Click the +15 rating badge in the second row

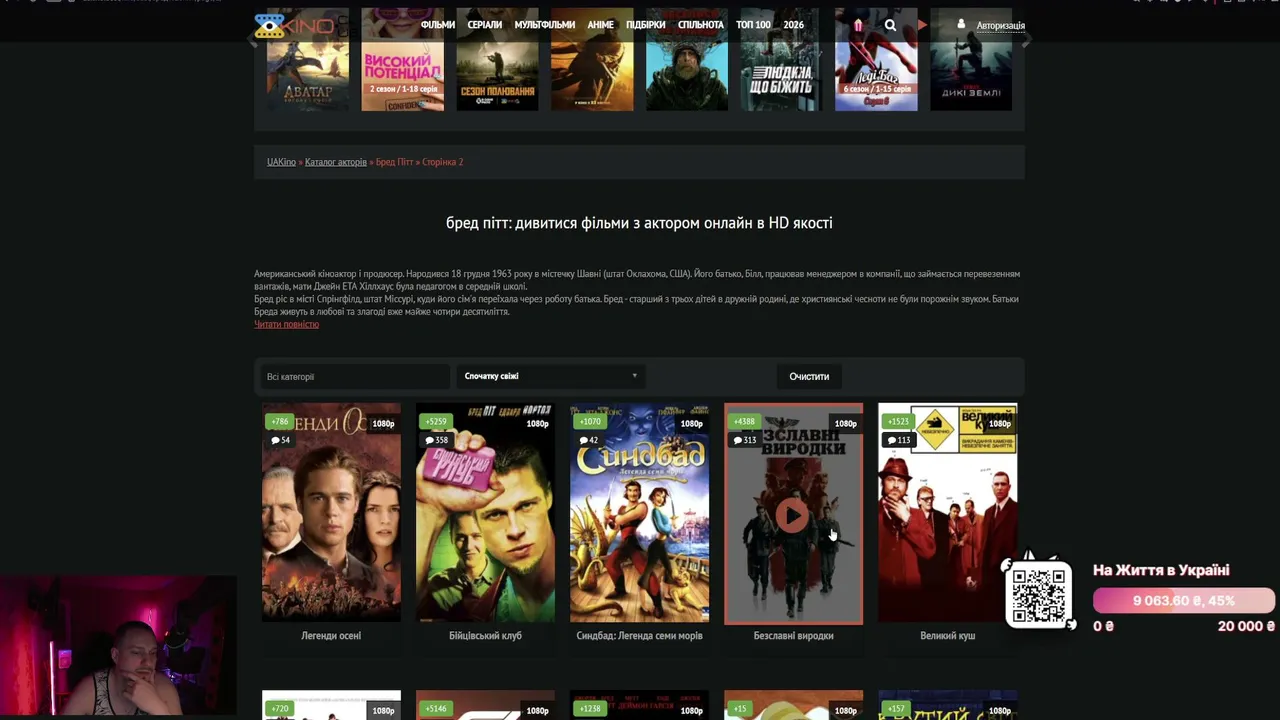click(x=740, y=709)
